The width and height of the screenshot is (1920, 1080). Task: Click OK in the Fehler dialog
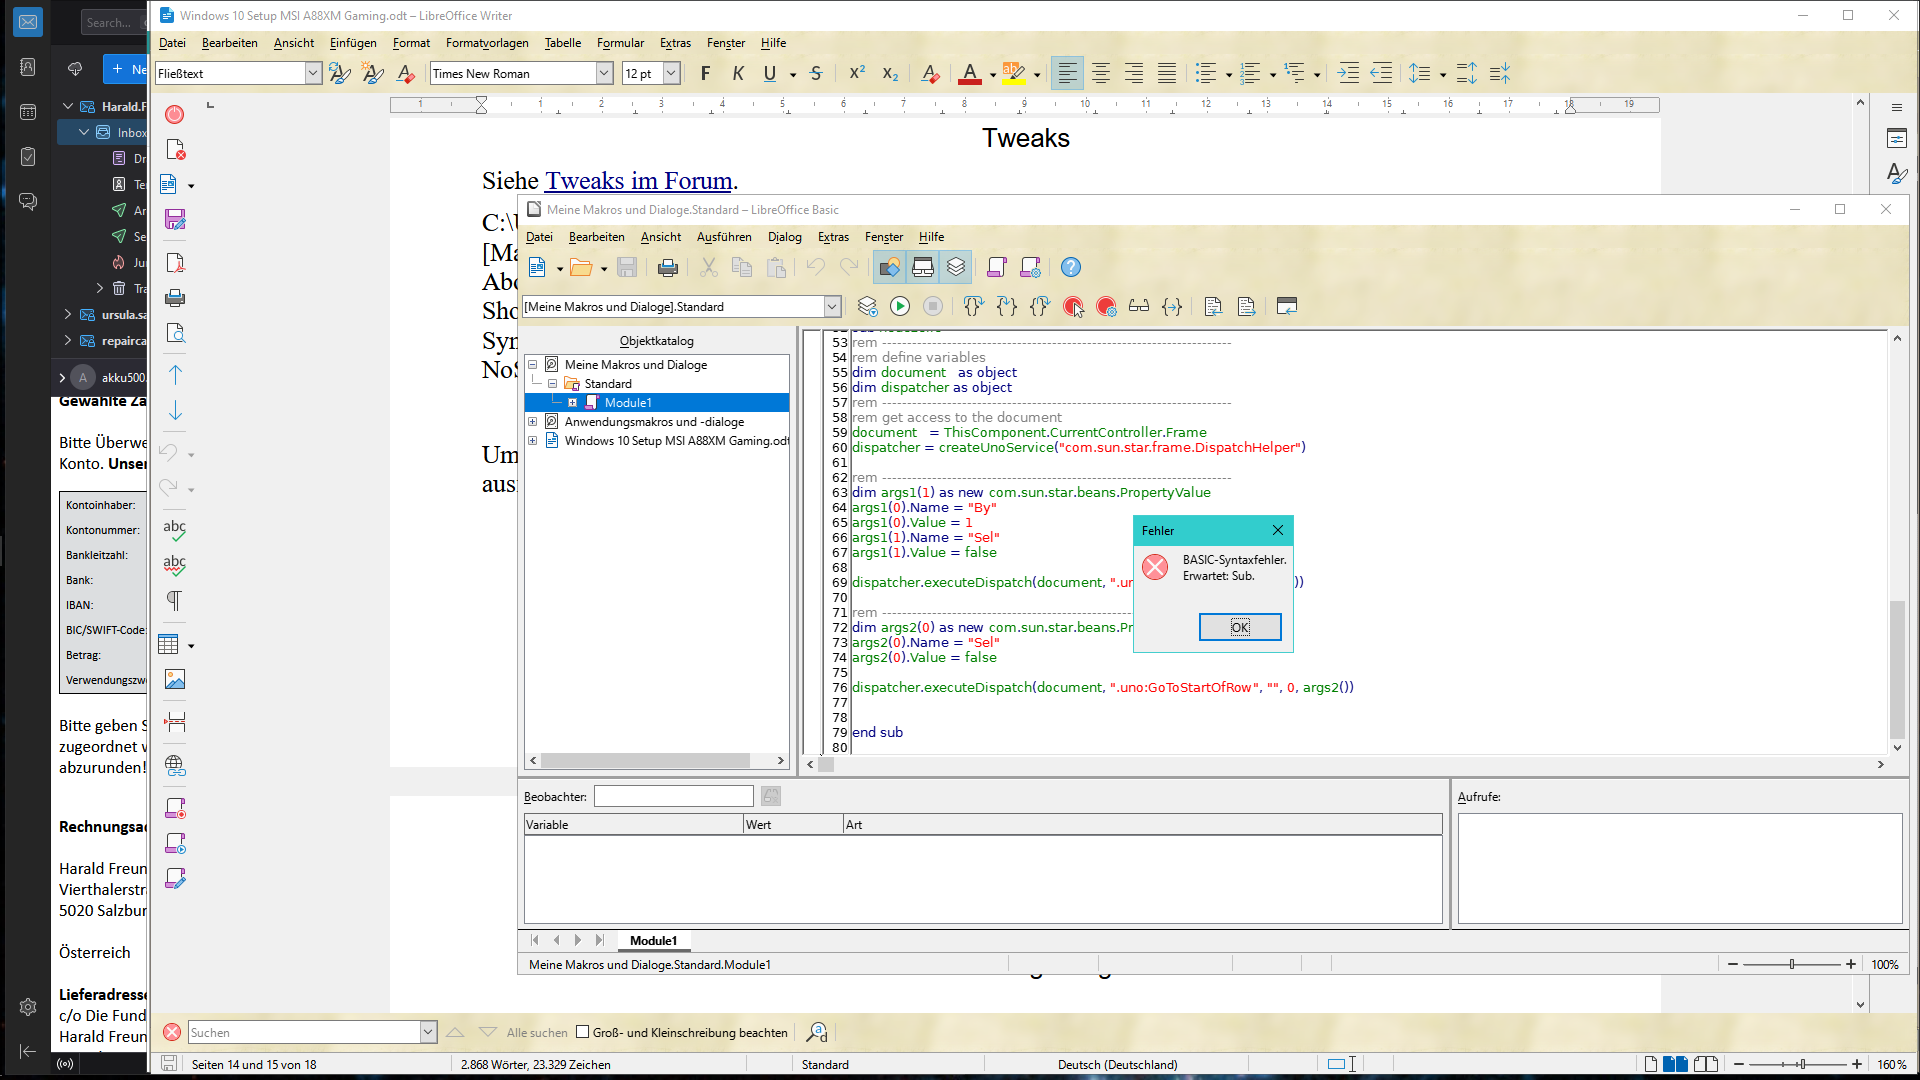(x=1240, y=627)
